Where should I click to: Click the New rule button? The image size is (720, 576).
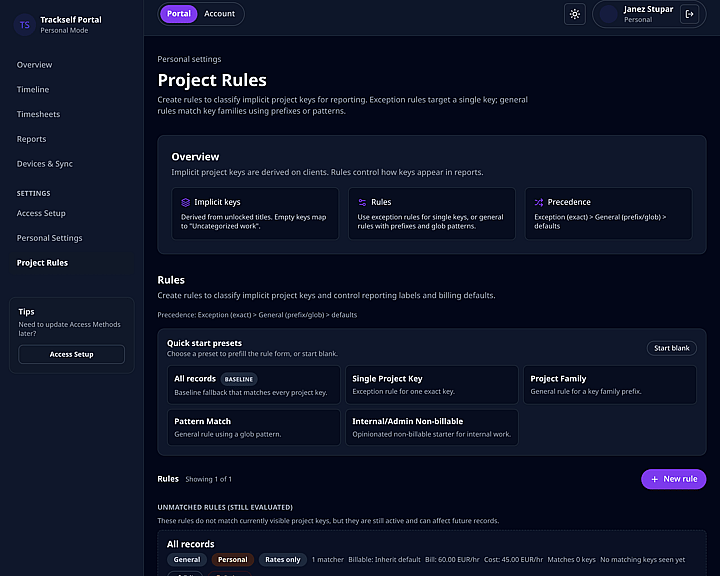[674, 479]
